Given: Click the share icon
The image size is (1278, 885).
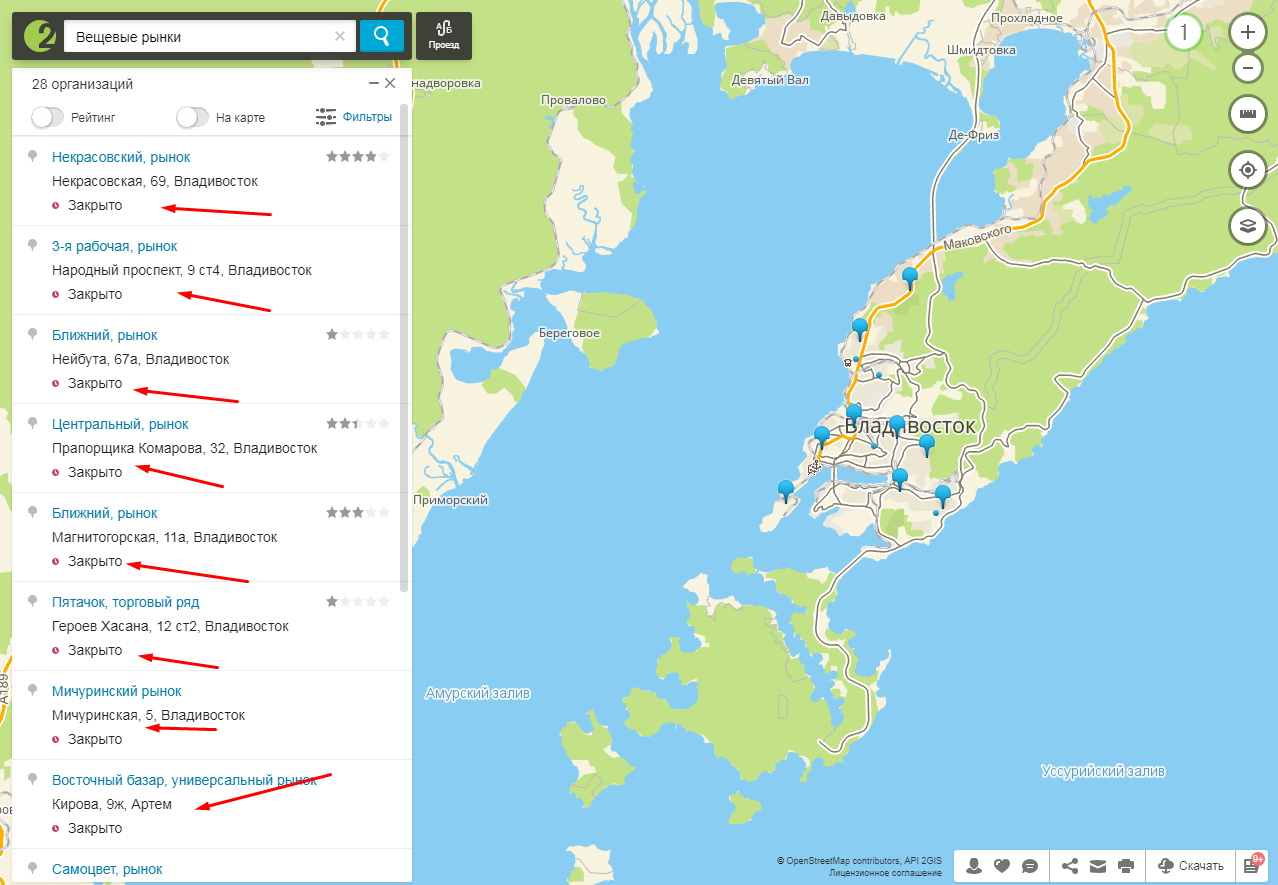Looking at the screenshot, I should pos(1070,866).
